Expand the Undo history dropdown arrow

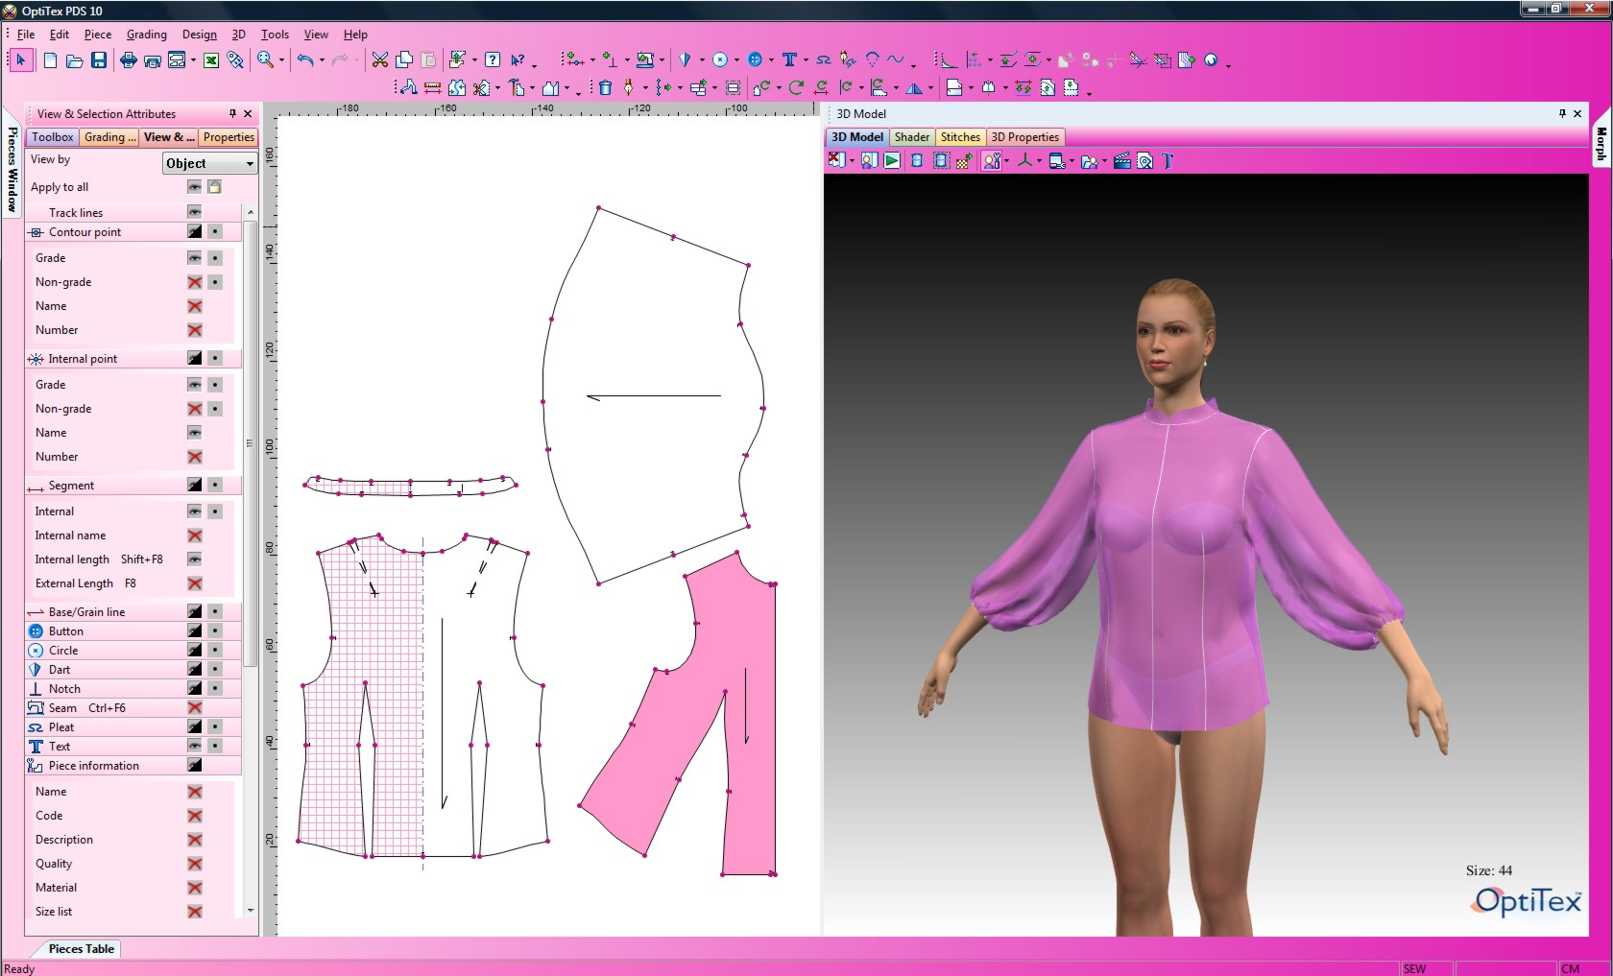coord(321,60)
